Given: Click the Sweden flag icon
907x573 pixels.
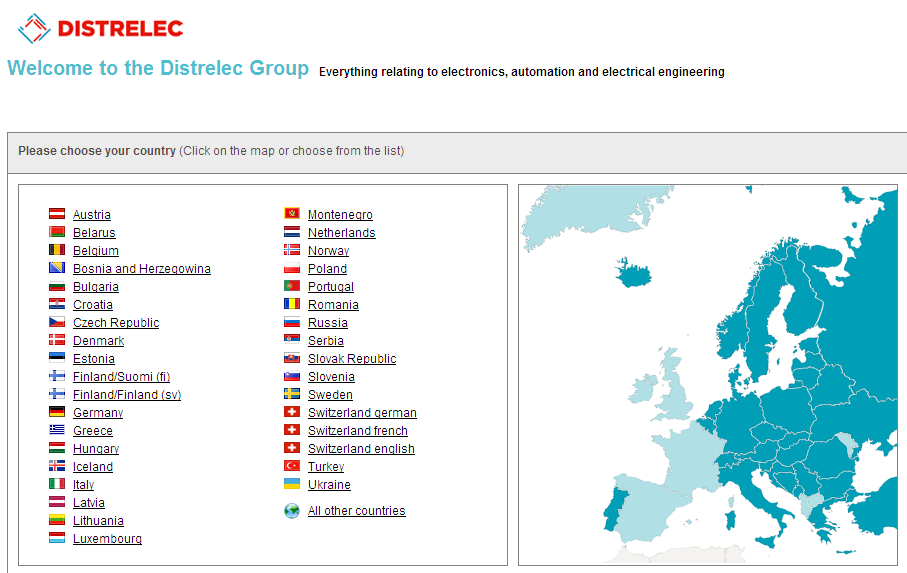Looking at the screenshot, I should (292, 394).
